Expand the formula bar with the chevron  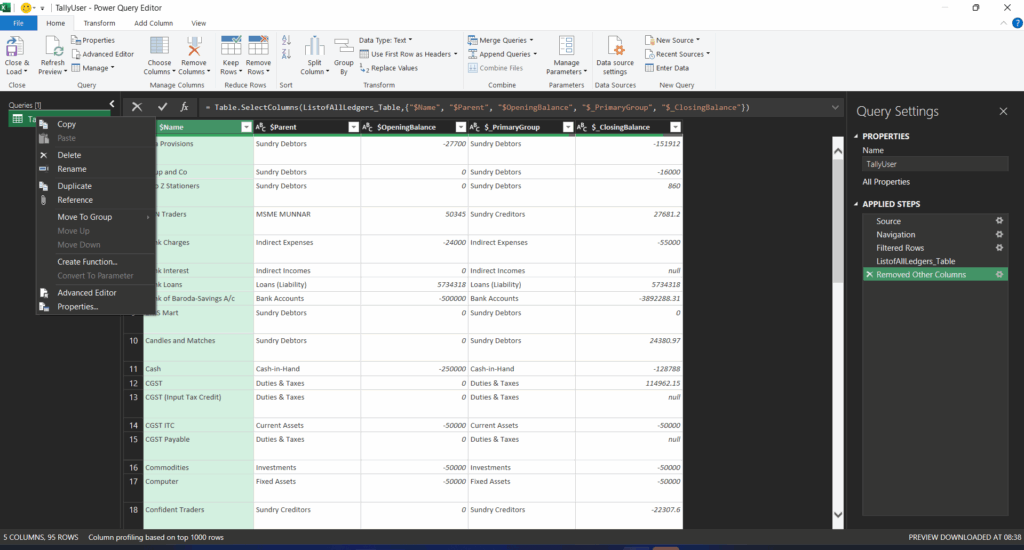835,106
